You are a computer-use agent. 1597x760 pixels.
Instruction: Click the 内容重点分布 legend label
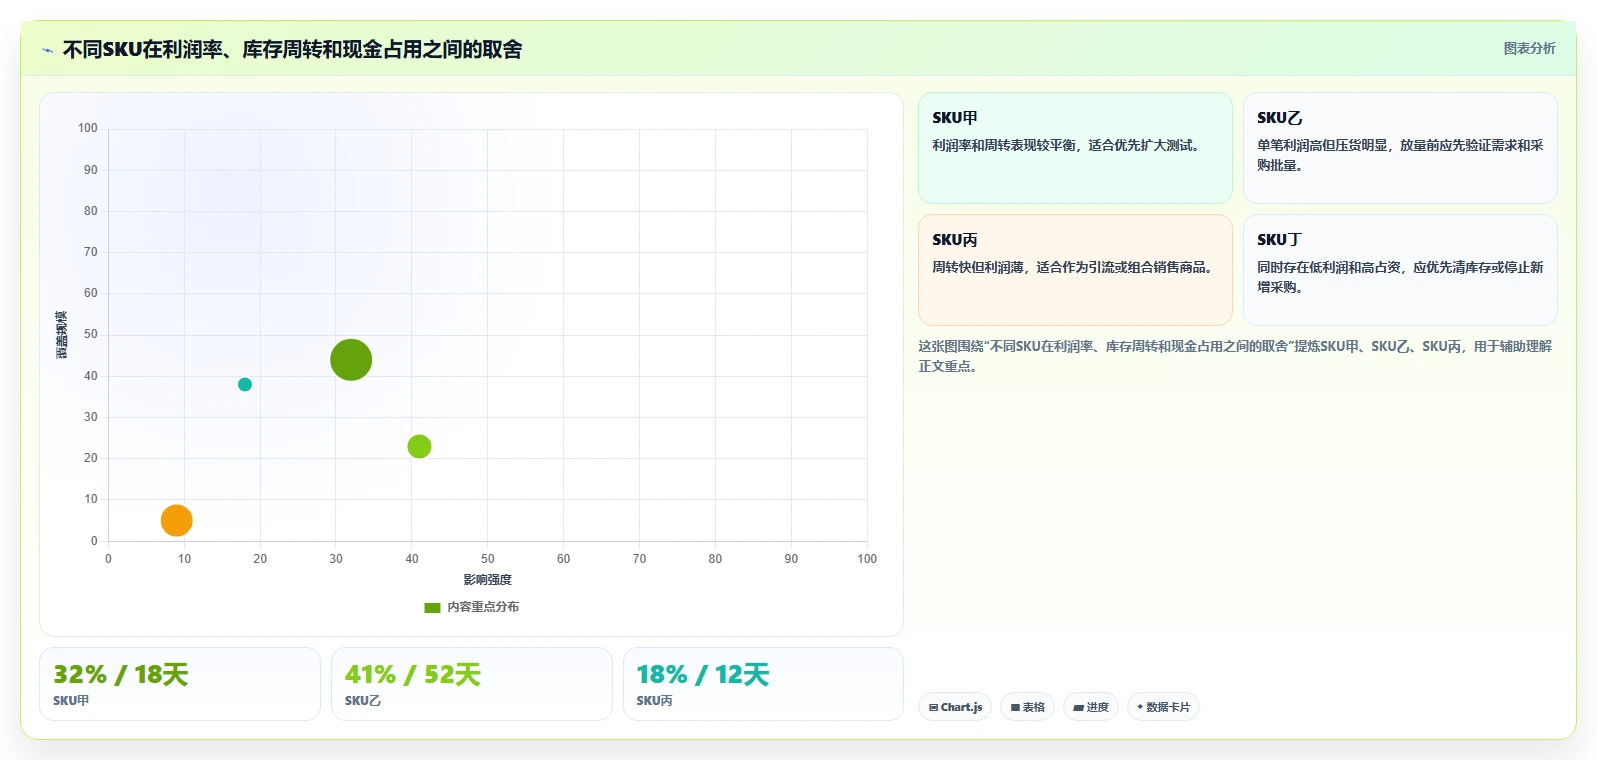click(x=483, y=607)
